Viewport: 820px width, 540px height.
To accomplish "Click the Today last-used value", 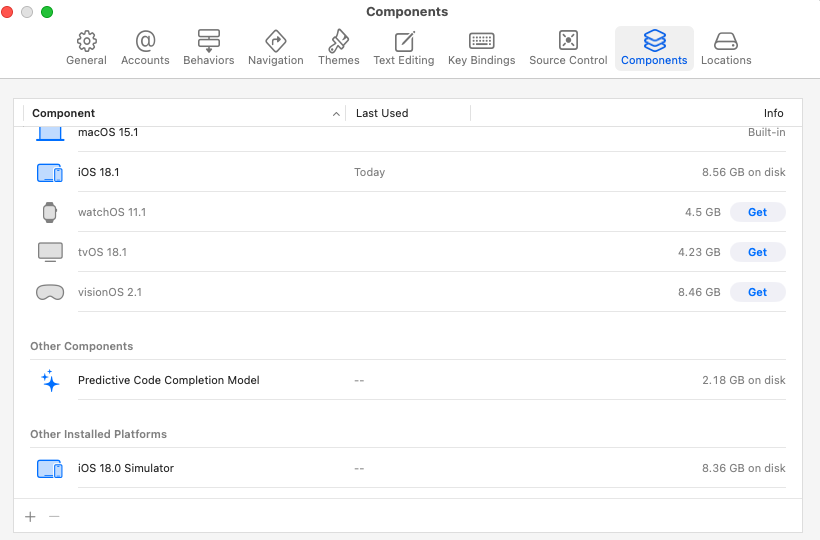I will coord(369,172).
